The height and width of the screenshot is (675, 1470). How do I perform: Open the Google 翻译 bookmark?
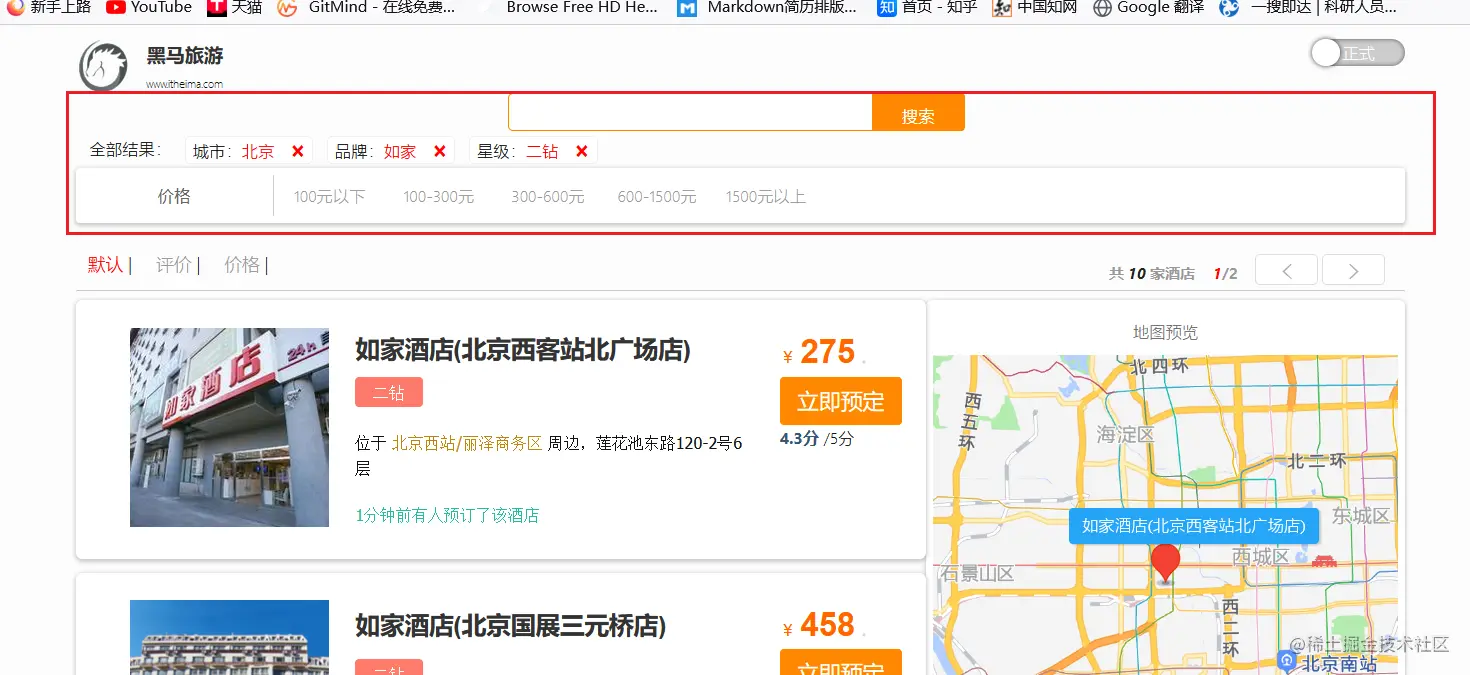click(x=1148, y=7)
